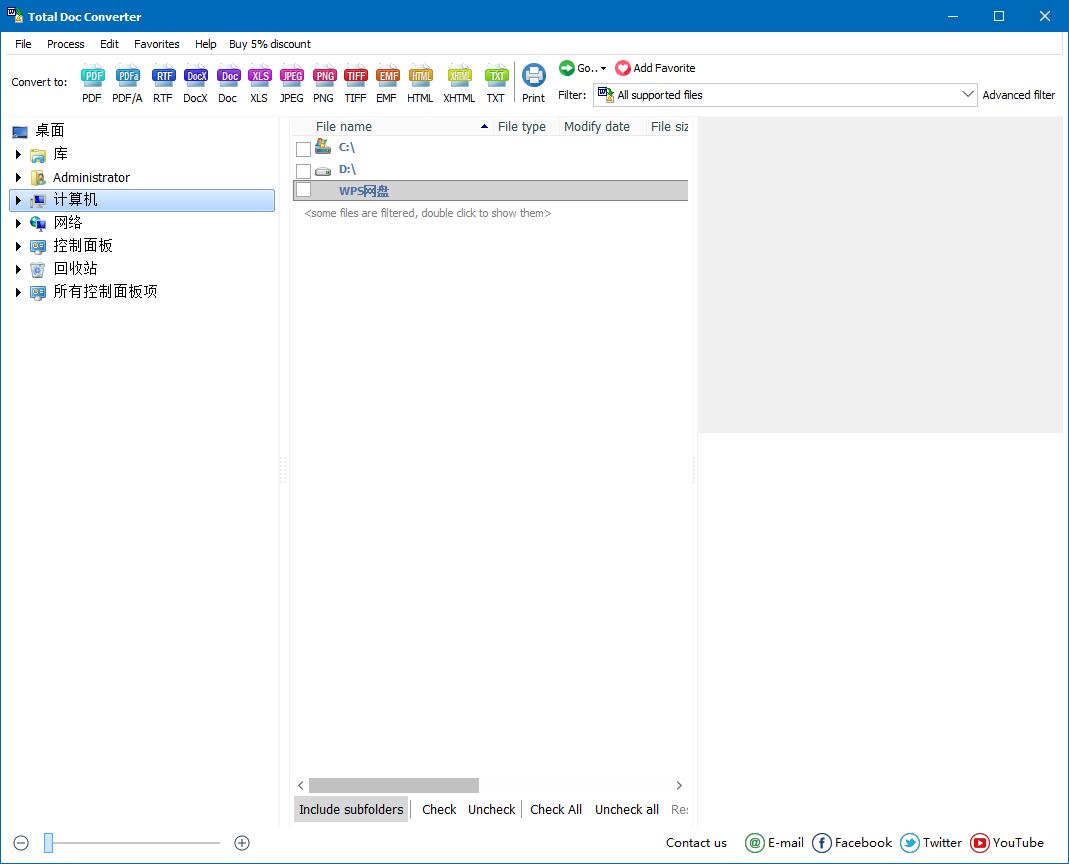Click the horizontal scrollbar thumb

393,786
